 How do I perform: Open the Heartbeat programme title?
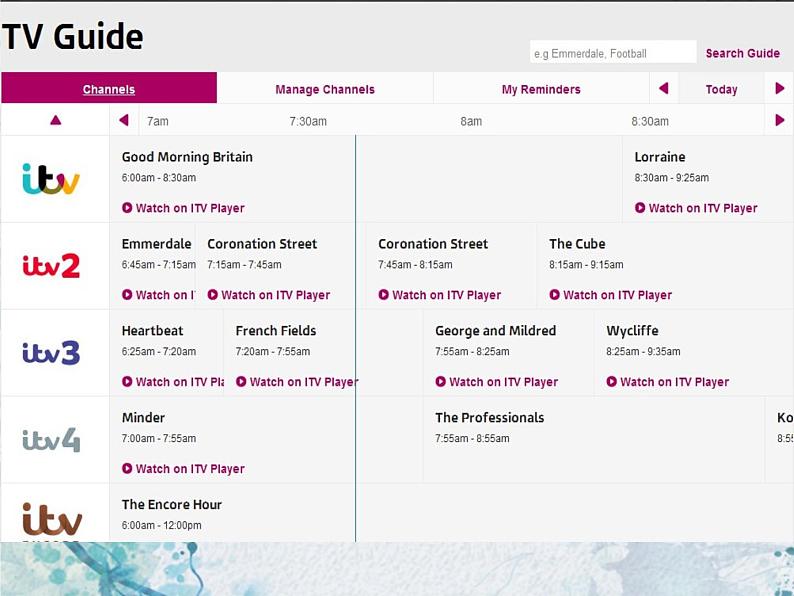(x=152, y=331)
